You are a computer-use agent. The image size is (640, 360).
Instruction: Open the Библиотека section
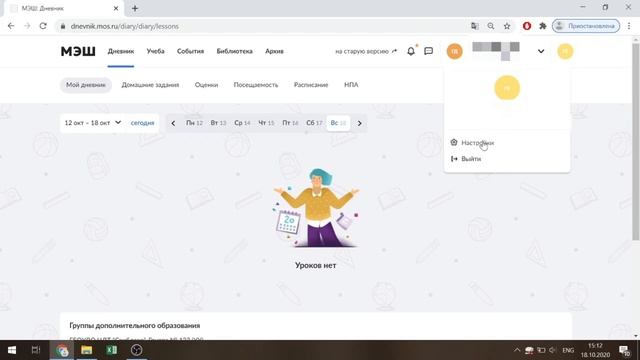point(234,51)
